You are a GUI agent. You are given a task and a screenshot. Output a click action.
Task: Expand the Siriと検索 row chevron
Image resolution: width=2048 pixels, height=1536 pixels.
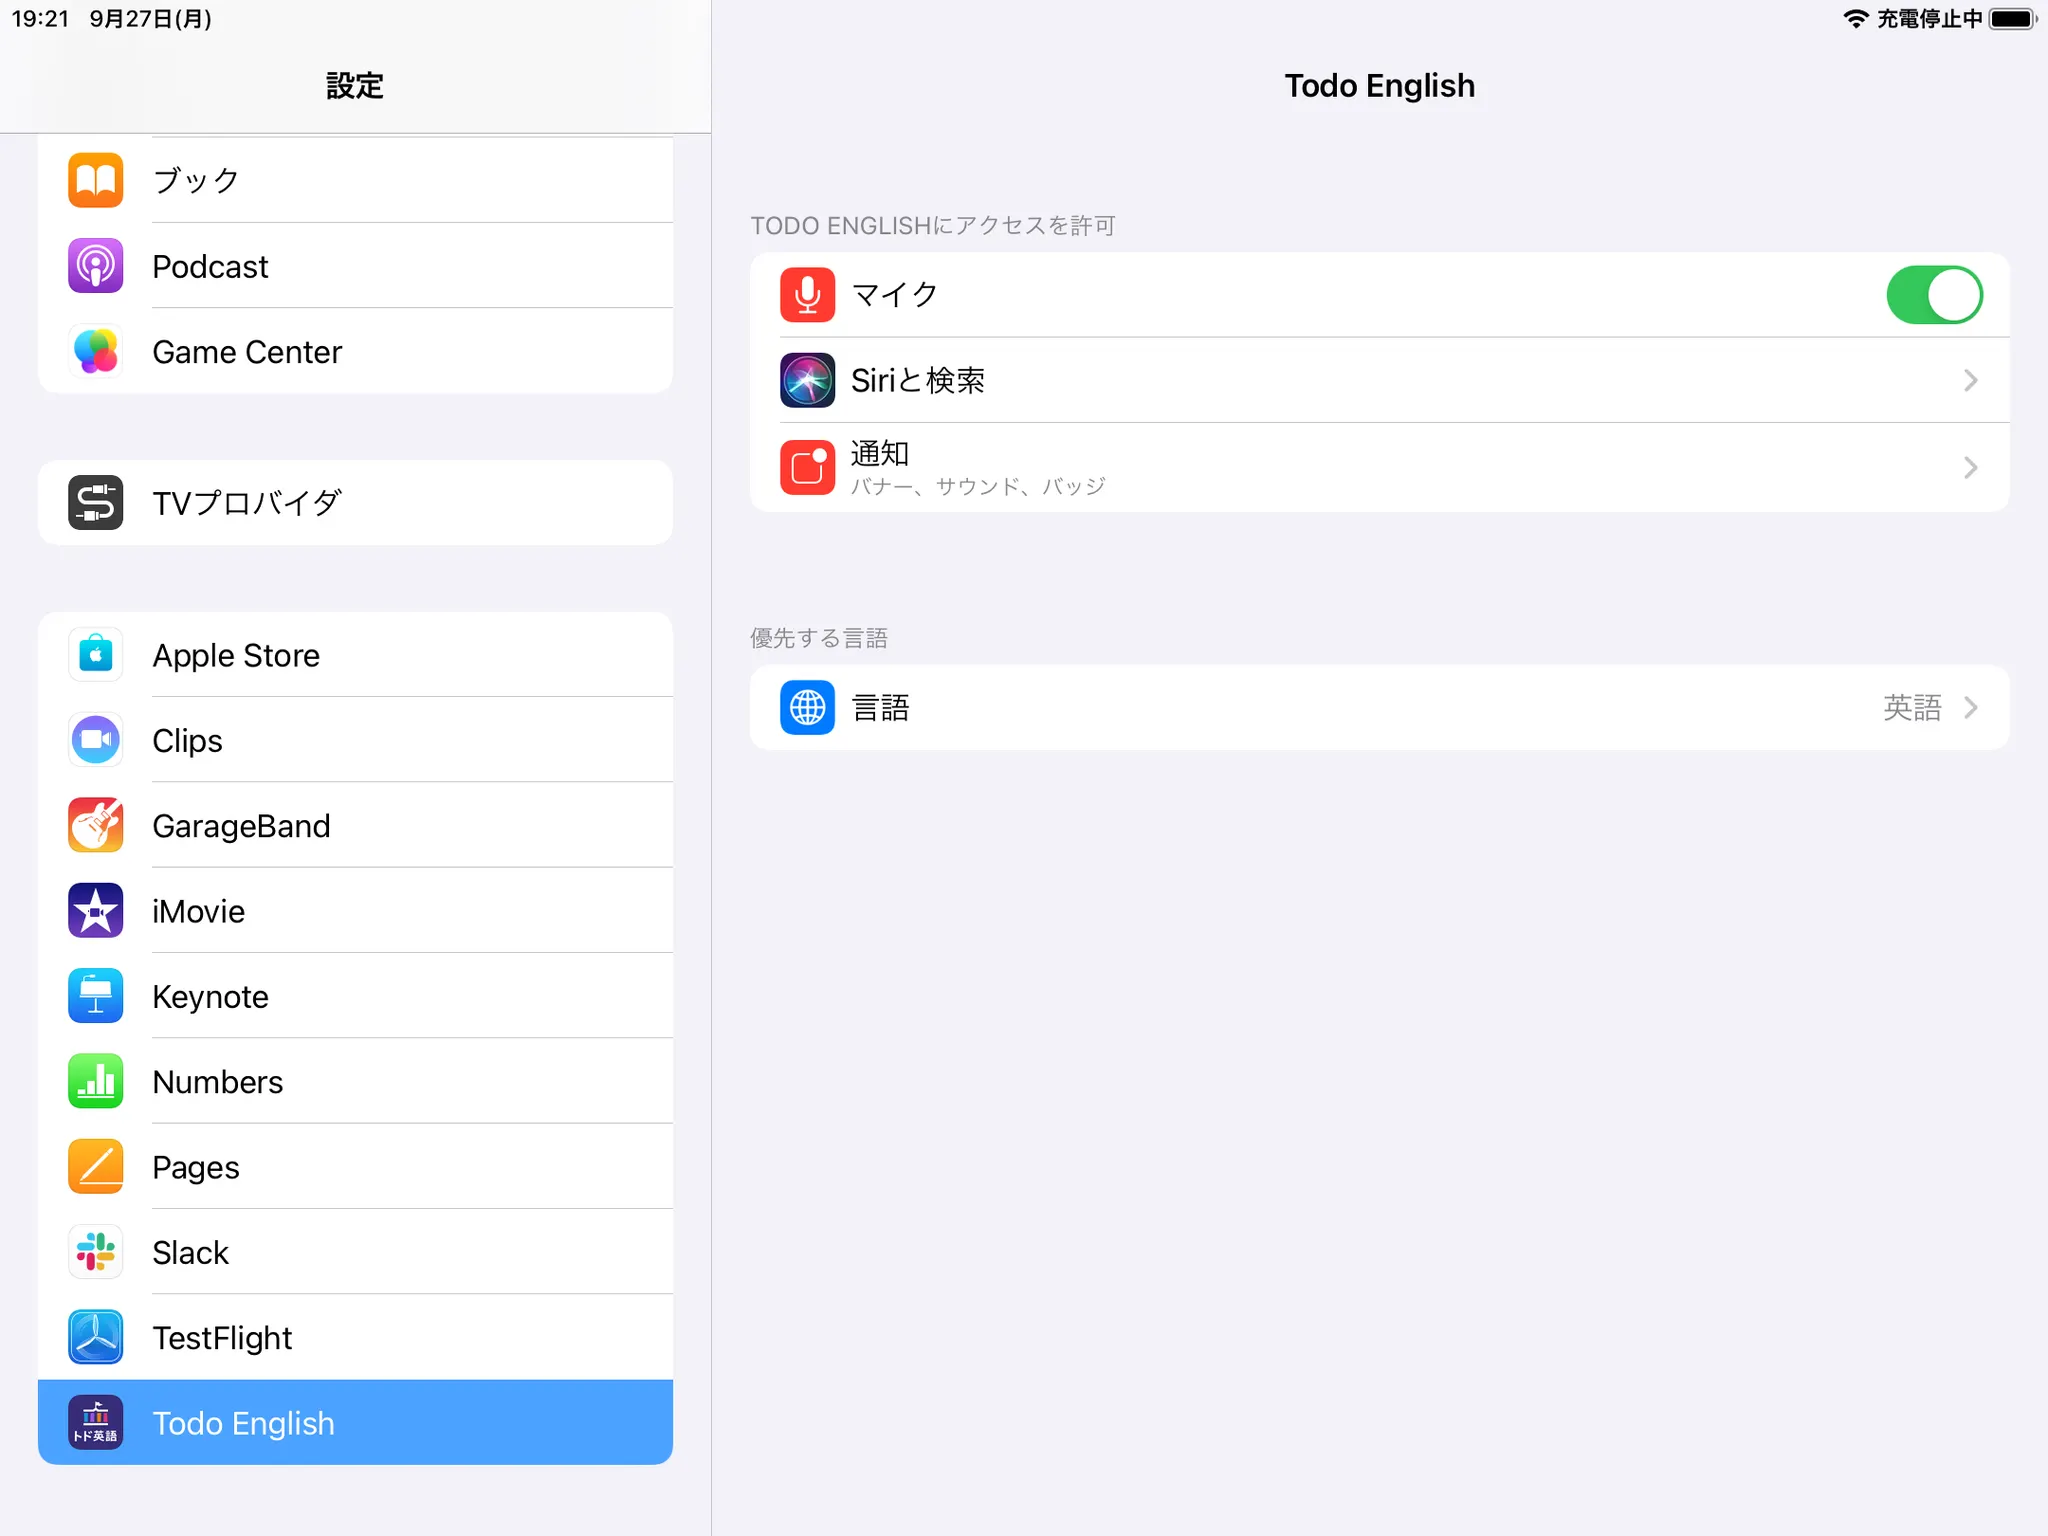pos(1970,380)
